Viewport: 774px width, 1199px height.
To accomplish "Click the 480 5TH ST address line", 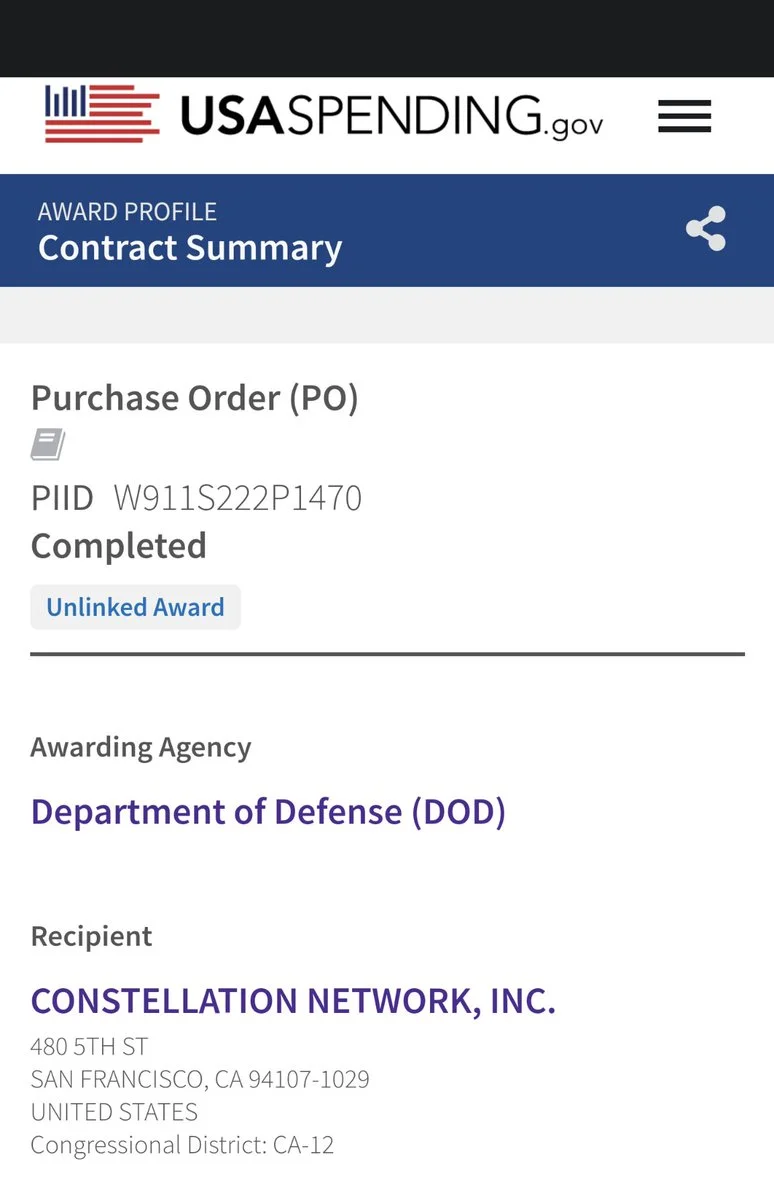I will pos(89,1047).
